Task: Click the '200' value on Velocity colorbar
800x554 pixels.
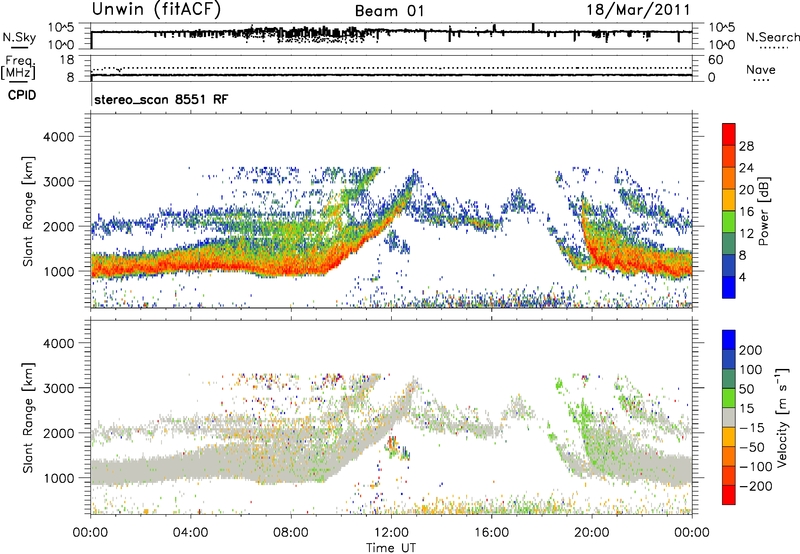Action: [750, 350]
